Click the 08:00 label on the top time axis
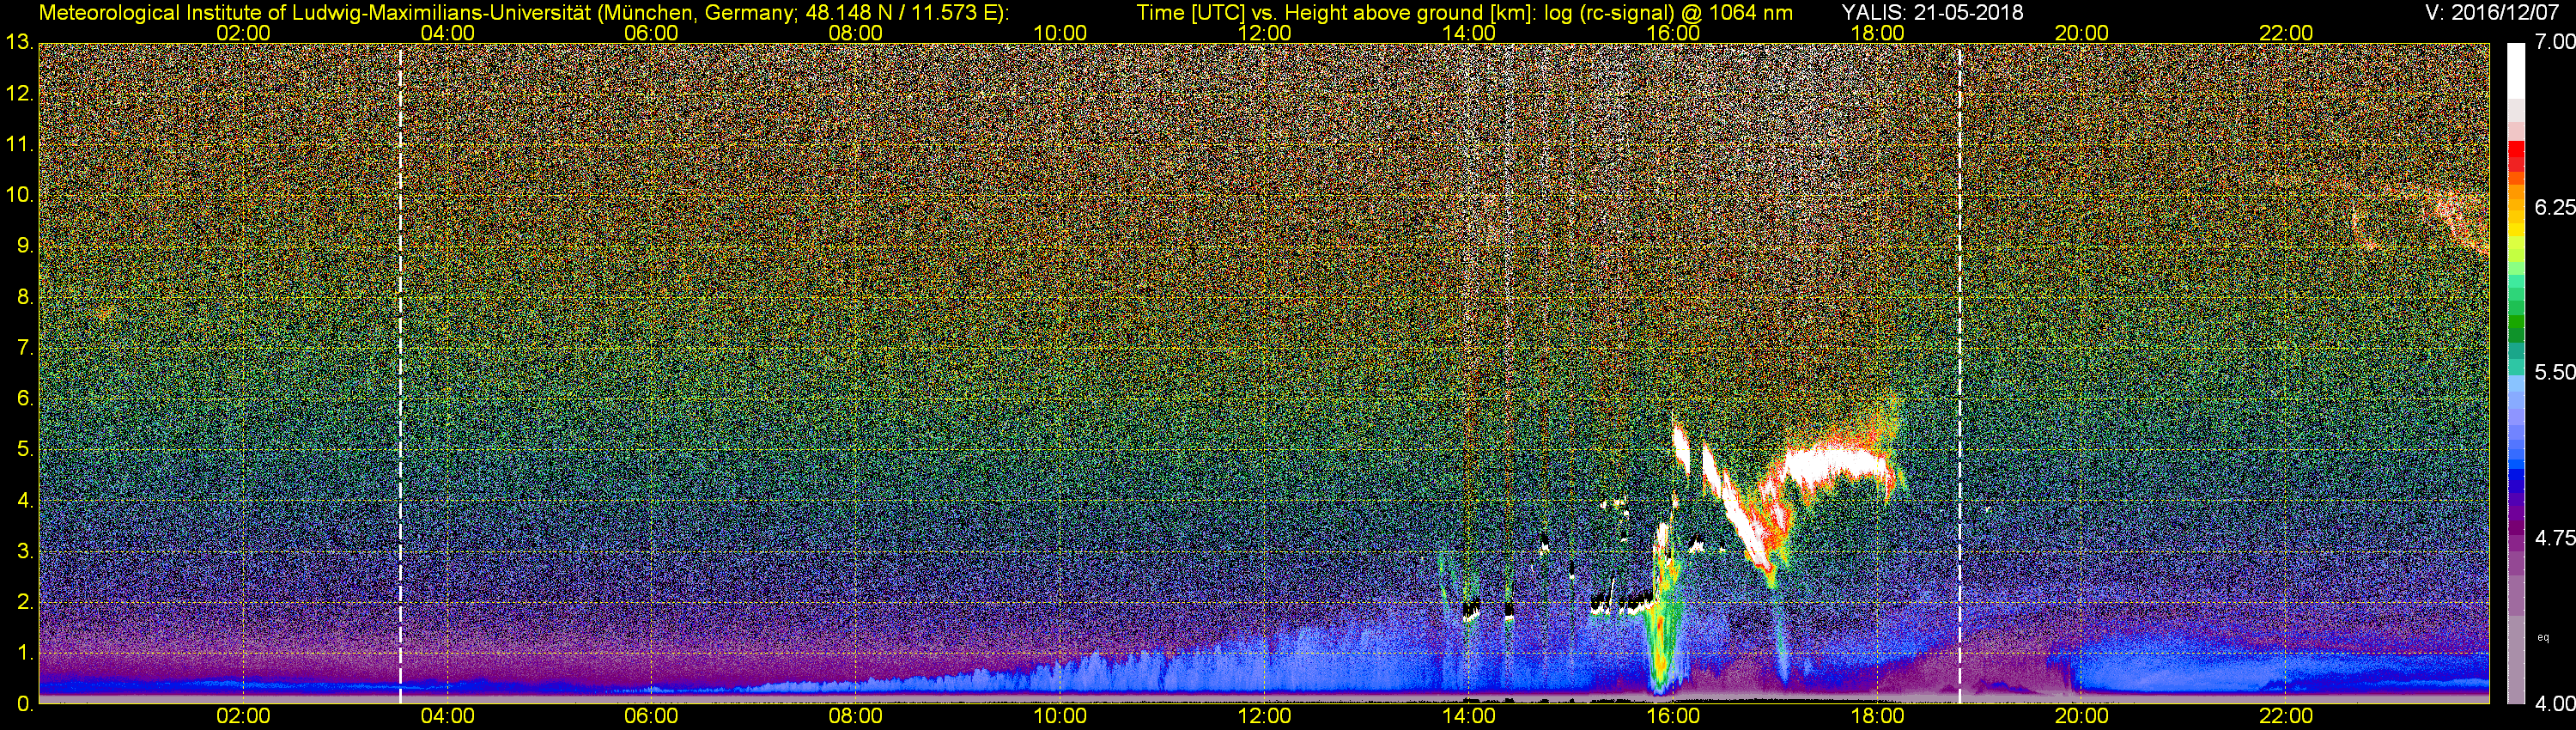 (x=856, y=33)
